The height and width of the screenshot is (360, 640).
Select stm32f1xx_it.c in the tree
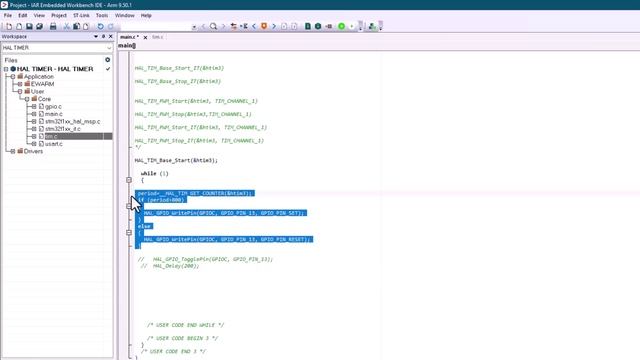pos(63,129)
